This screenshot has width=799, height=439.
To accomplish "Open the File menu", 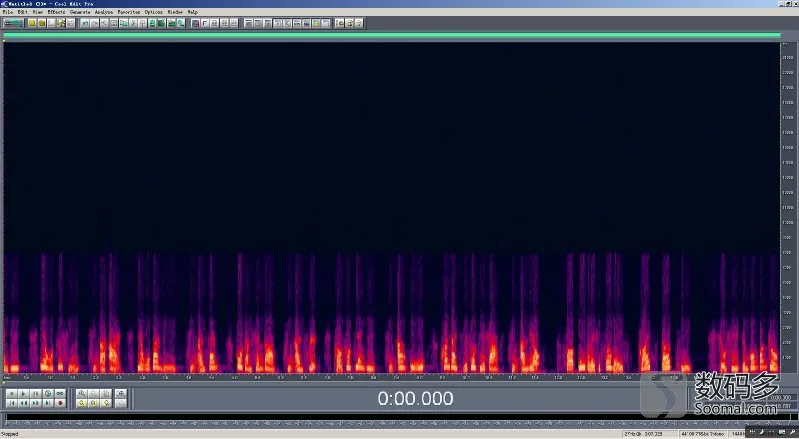I will [x=8, y=12].
